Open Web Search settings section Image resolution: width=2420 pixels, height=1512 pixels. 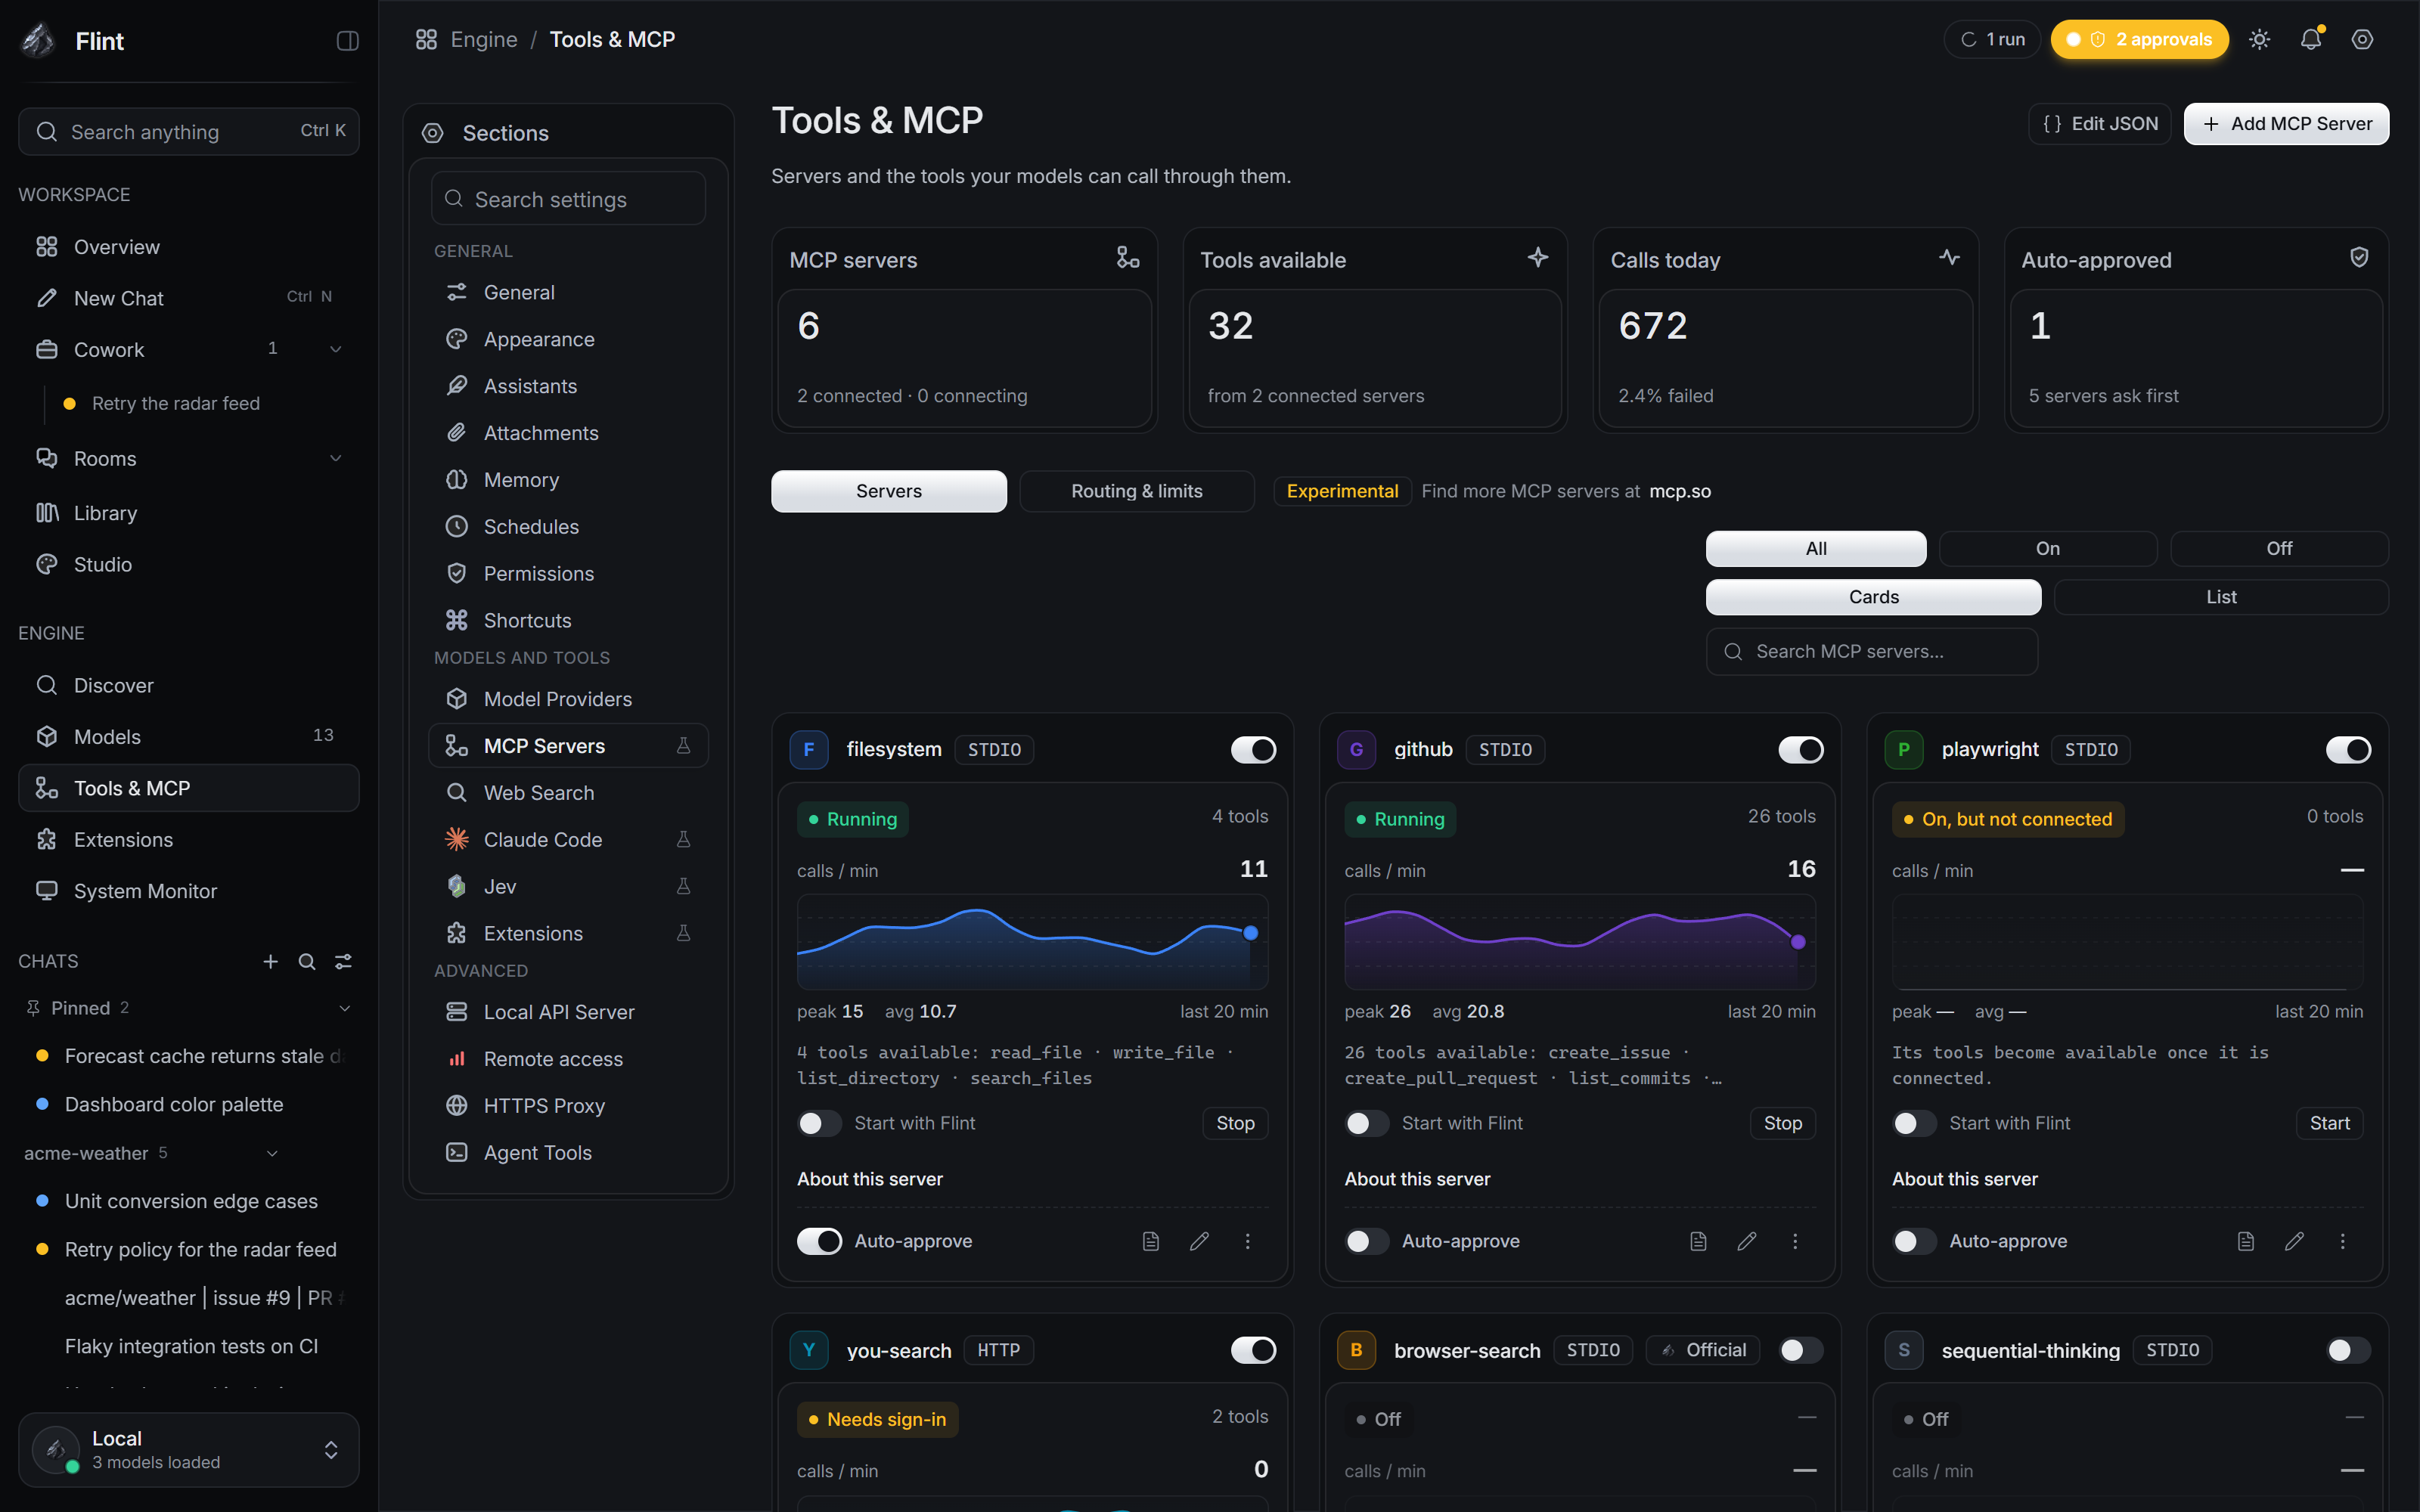tap(568, 793)
